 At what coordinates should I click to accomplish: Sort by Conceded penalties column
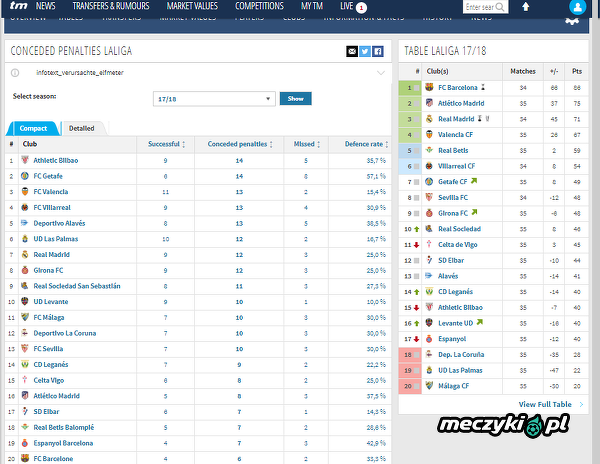point(240,144)
